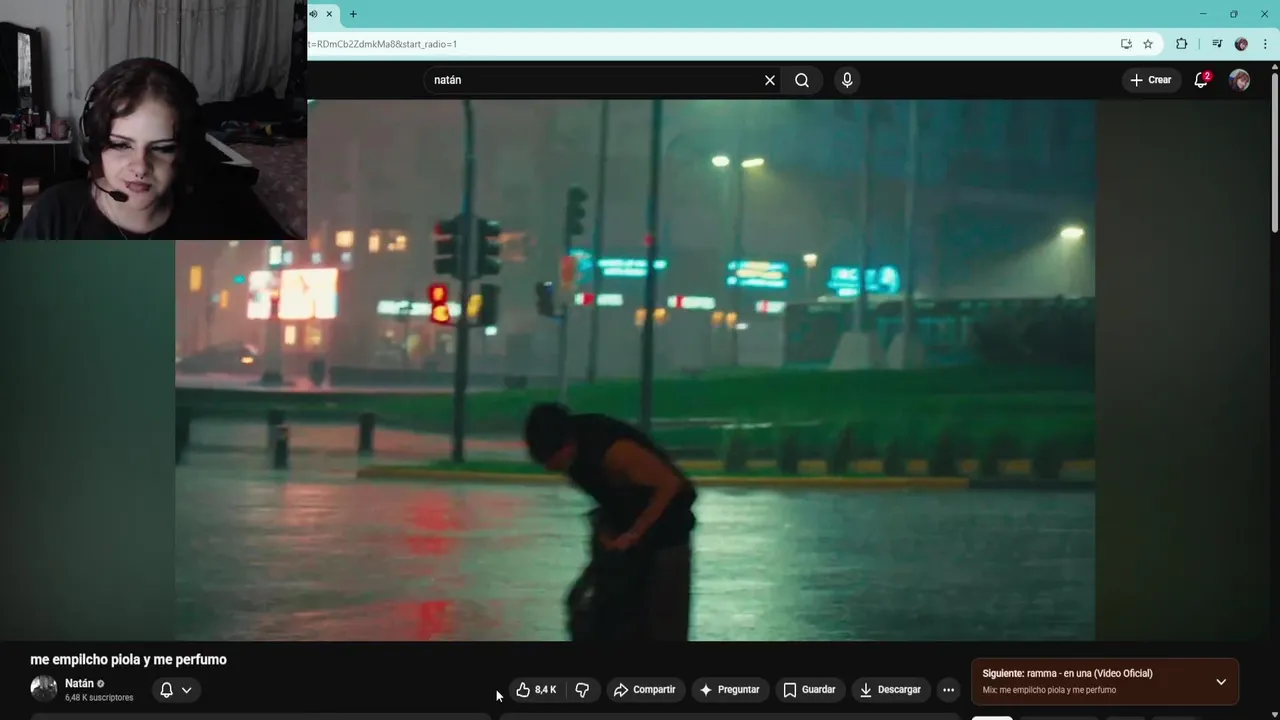Clear the search box with X
Viewport: 1280px width, 720px height.
coord(770,80)
